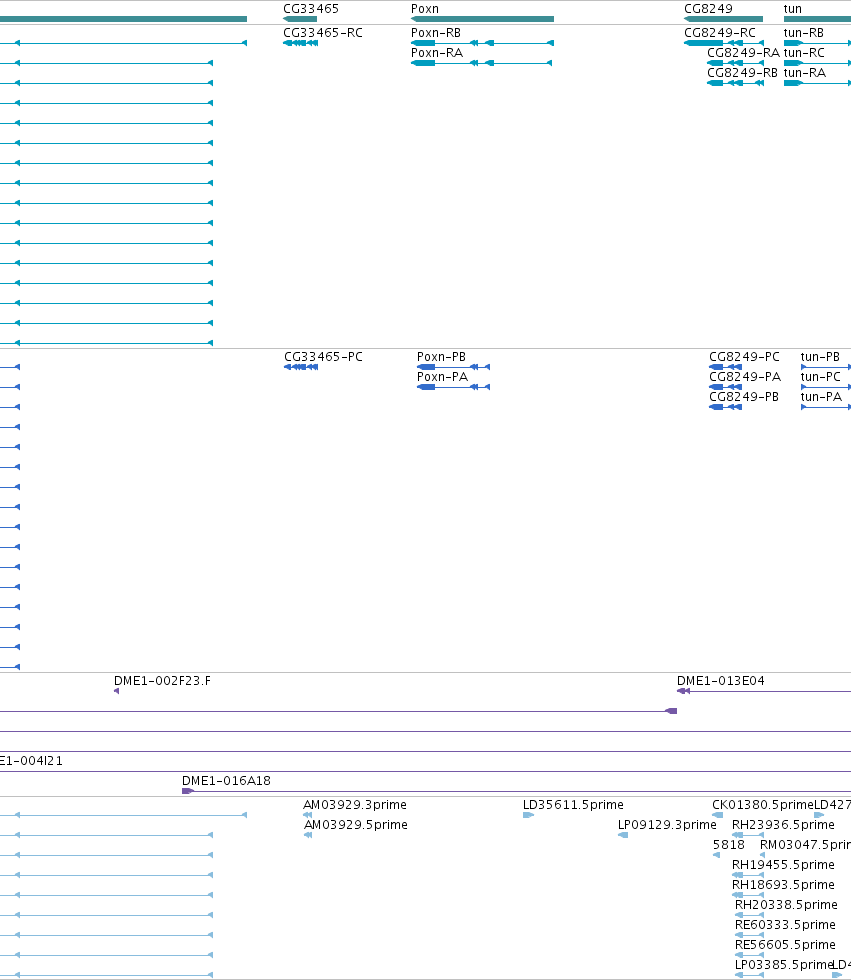The width and height of the screenshot is (851, 980).
Task: Click the AM03929.3prime EST glyph
Action: (307, 815)
